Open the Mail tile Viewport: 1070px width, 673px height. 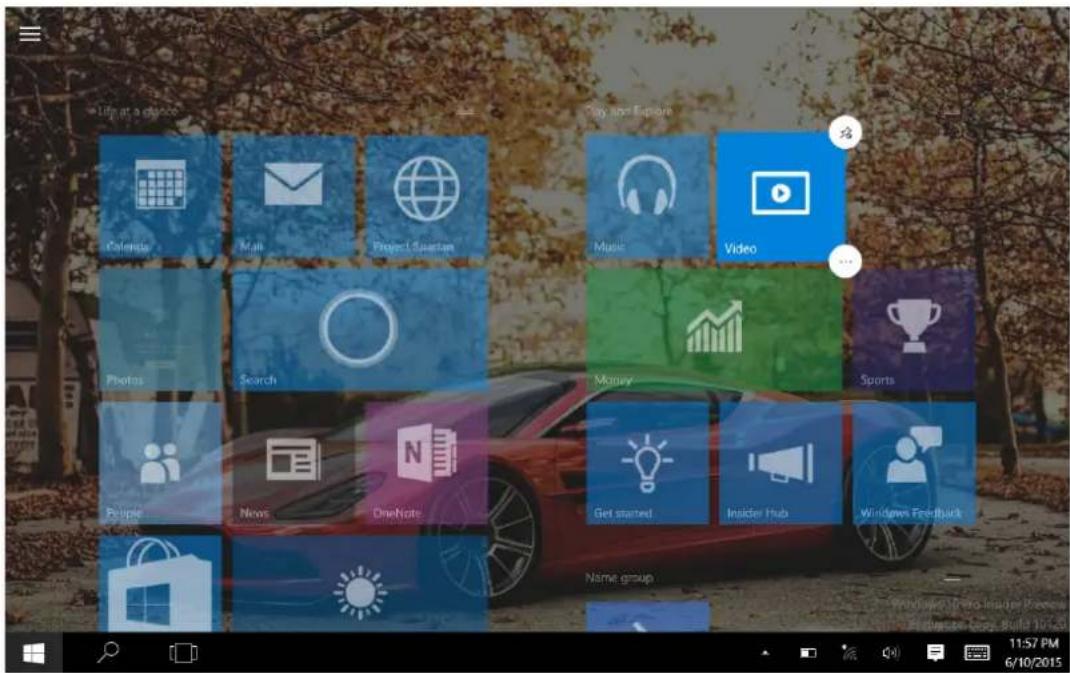point(293,196)
